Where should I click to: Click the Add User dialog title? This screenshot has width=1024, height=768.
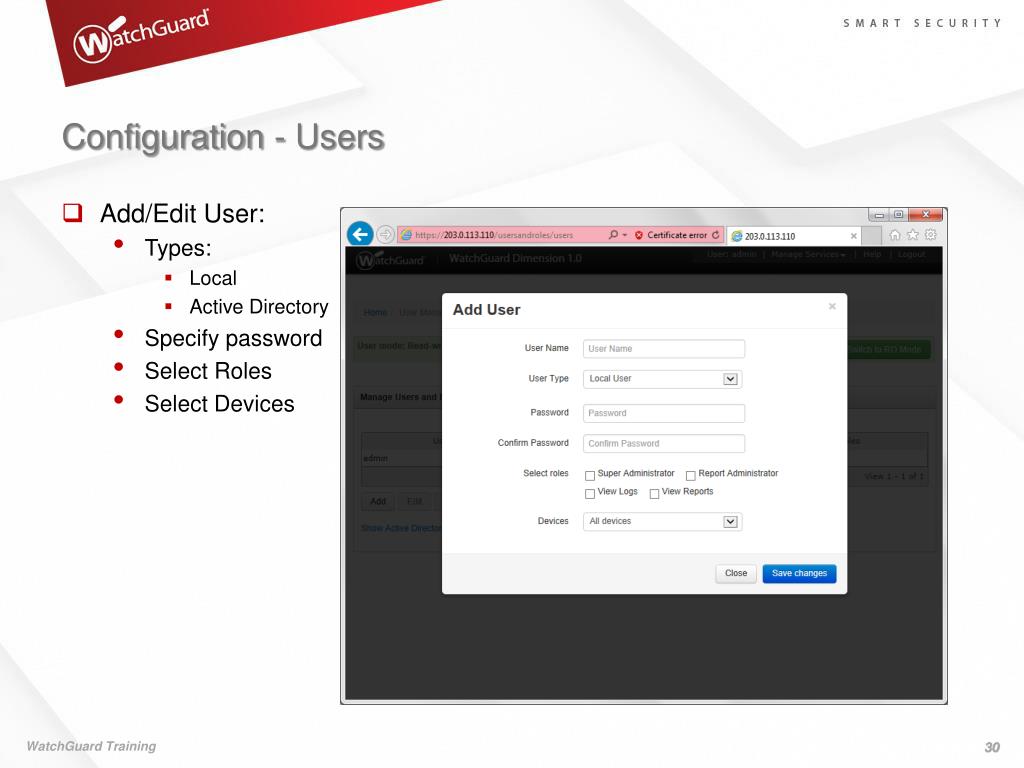pyautogui.click(x=487, y=310)
